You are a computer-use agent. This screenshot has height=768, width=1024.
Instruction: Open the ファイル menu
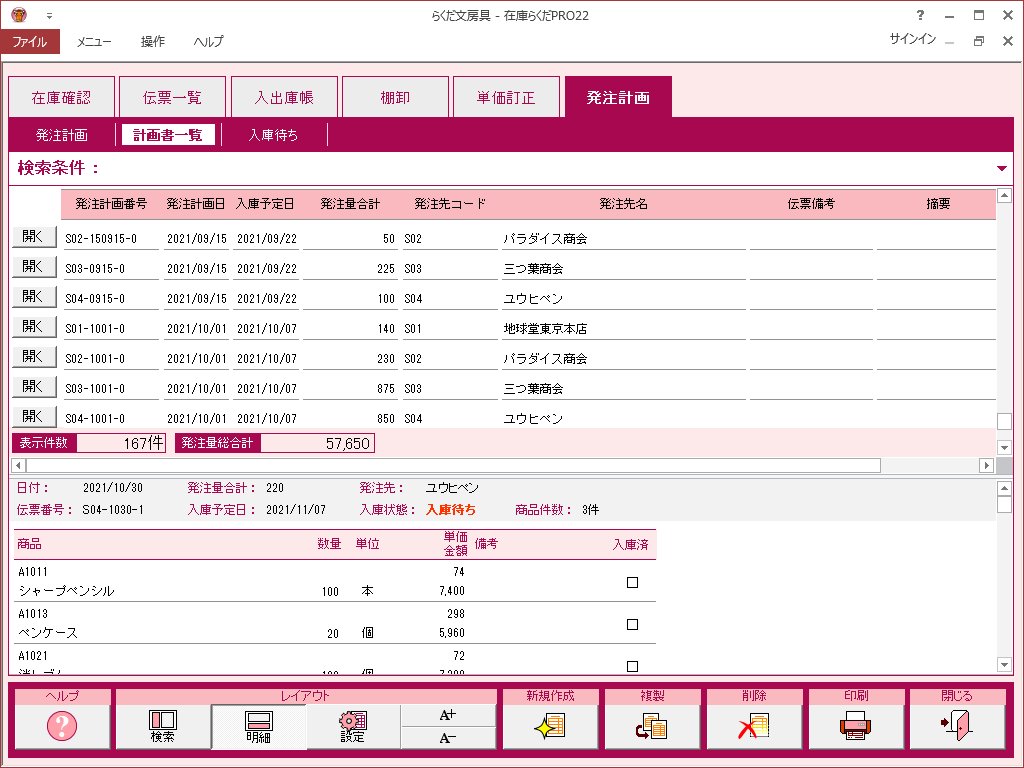point(30,41)
